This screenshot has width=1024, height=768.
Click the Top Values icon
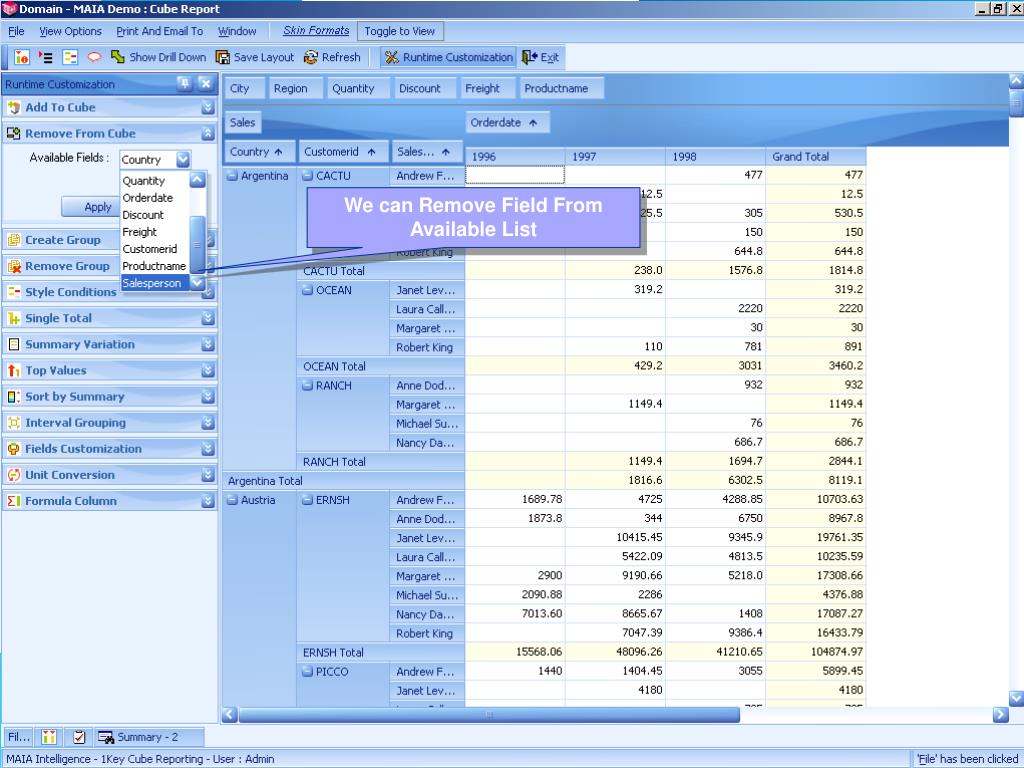14,371
